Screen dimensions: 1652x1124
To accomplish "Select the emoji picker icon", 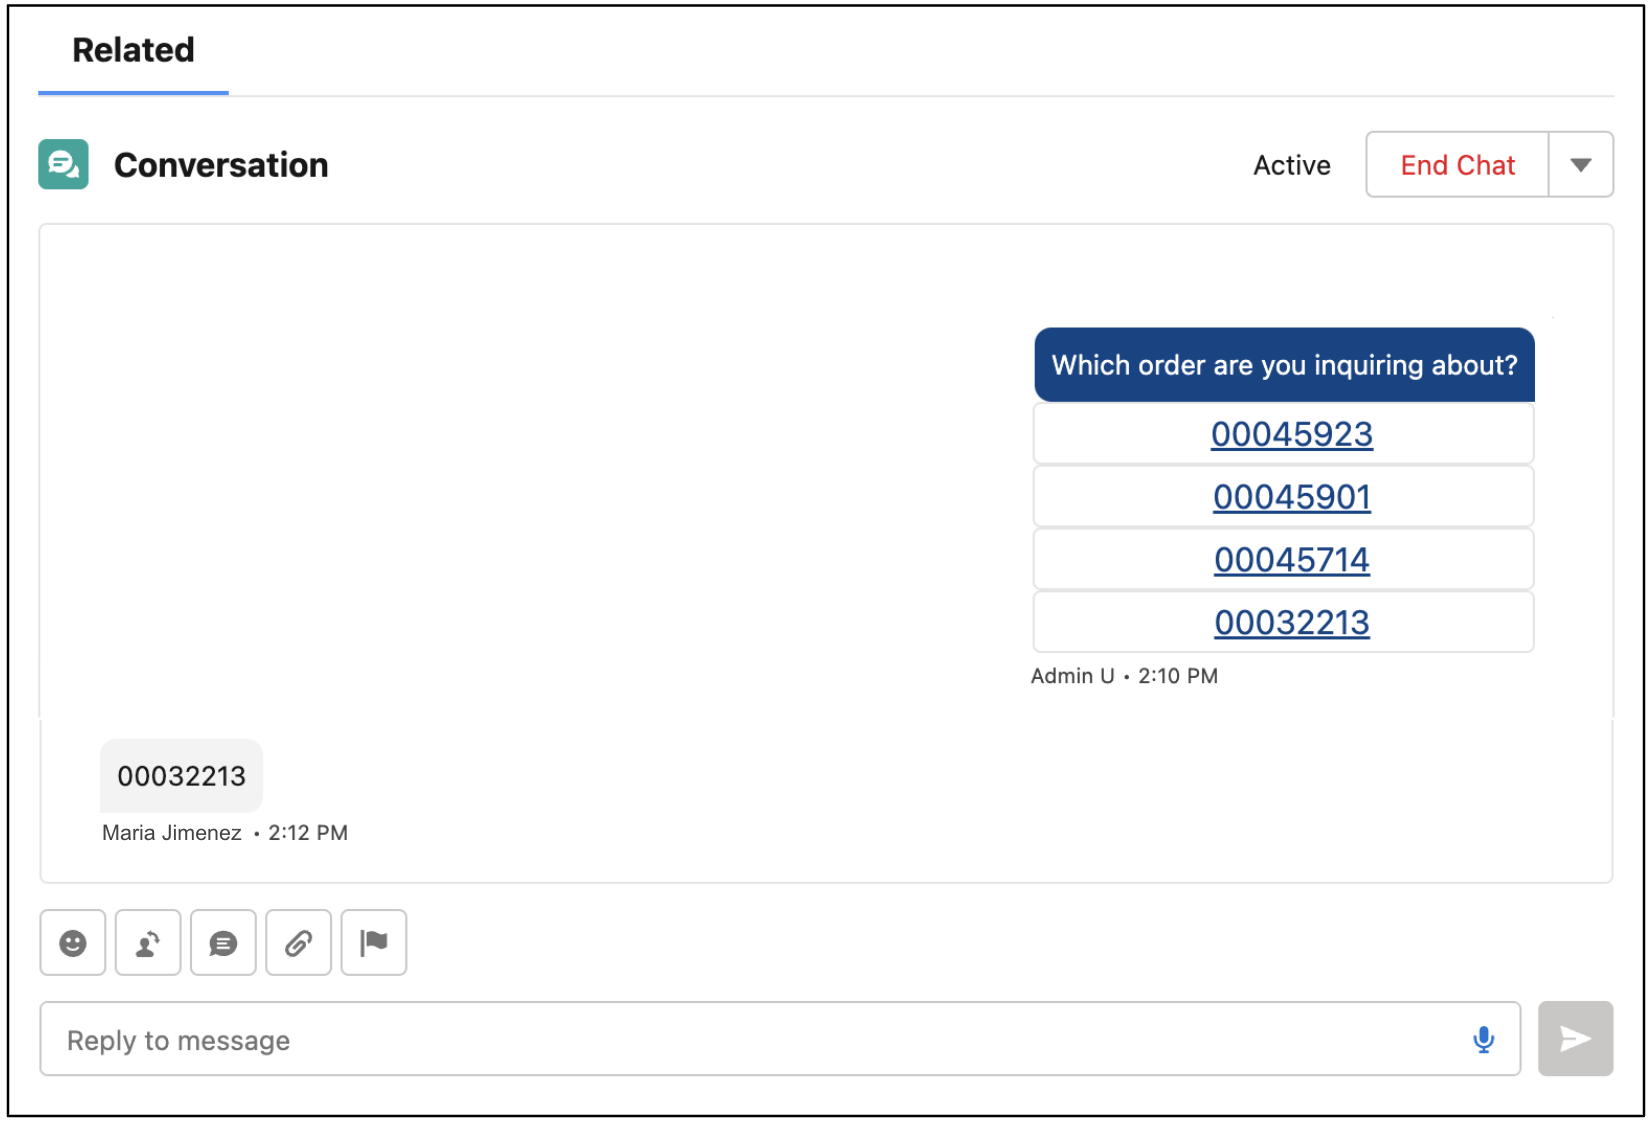I will point(72,942).
